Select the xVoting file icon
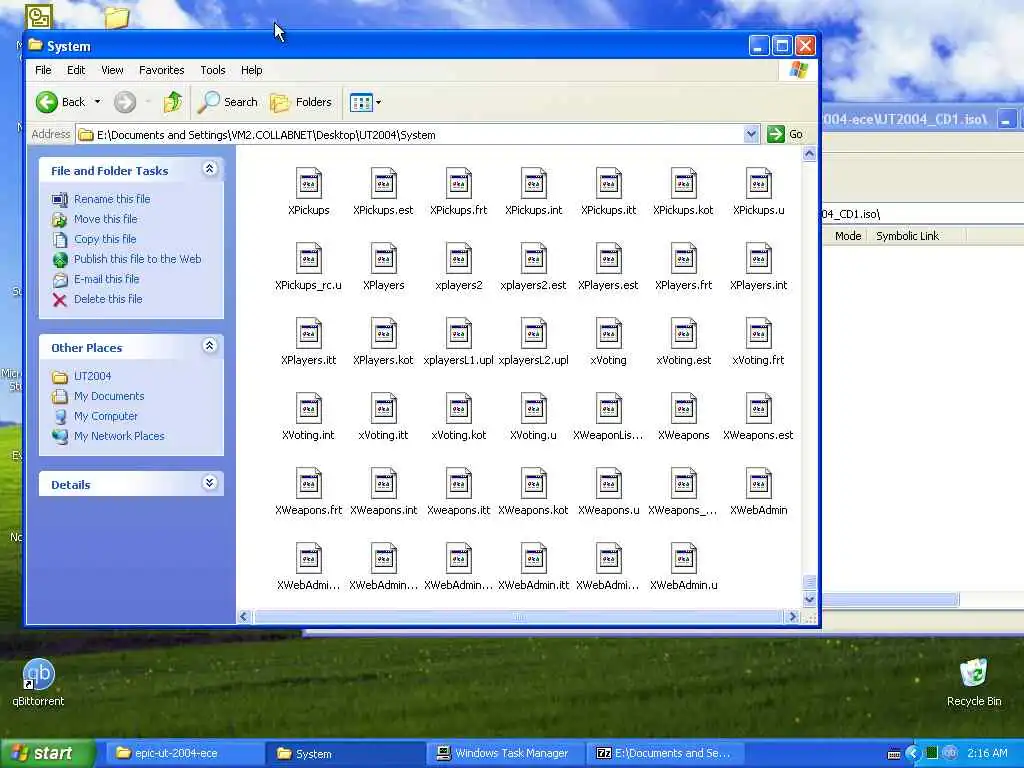The width and height of the screenshot is (1024, 768). (608, 334)
